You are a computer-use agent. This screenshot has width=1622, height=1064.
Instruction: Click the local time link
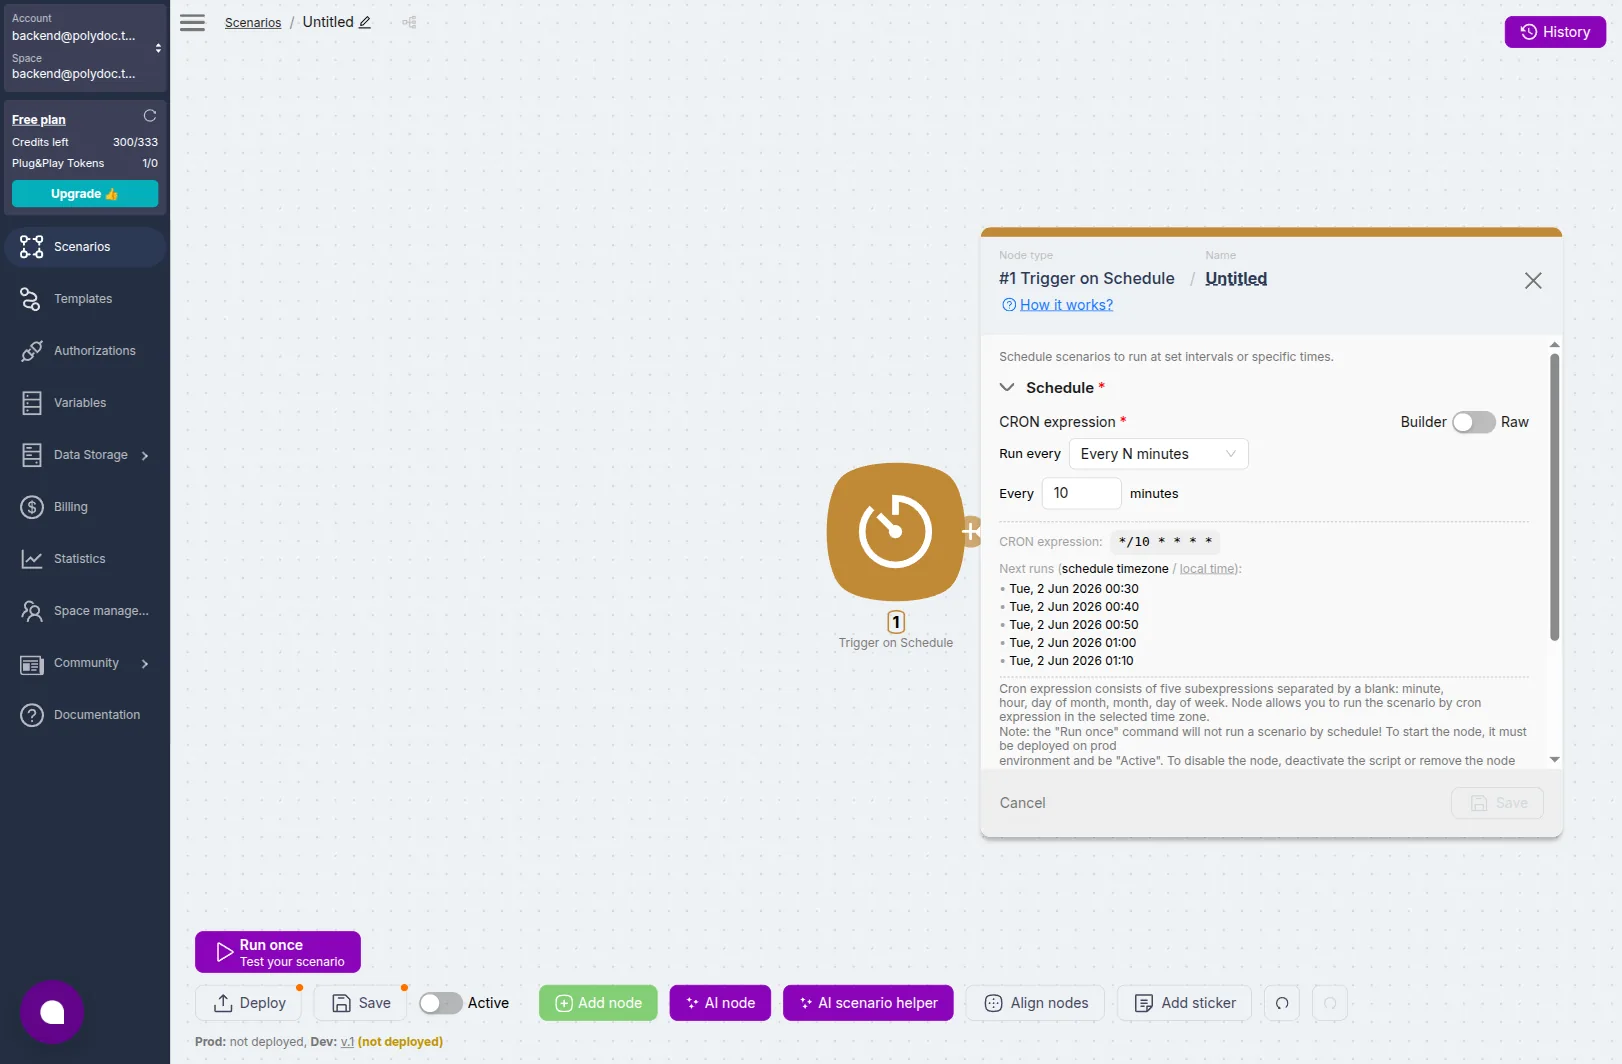(1207, 569)
